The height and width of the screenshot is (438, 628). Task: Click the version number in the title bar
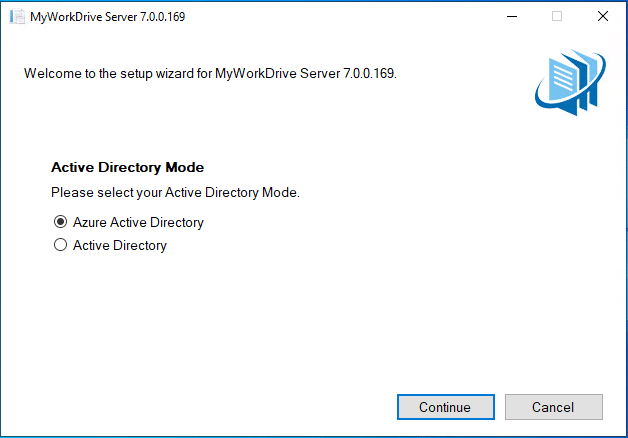(x=158, y=17)
